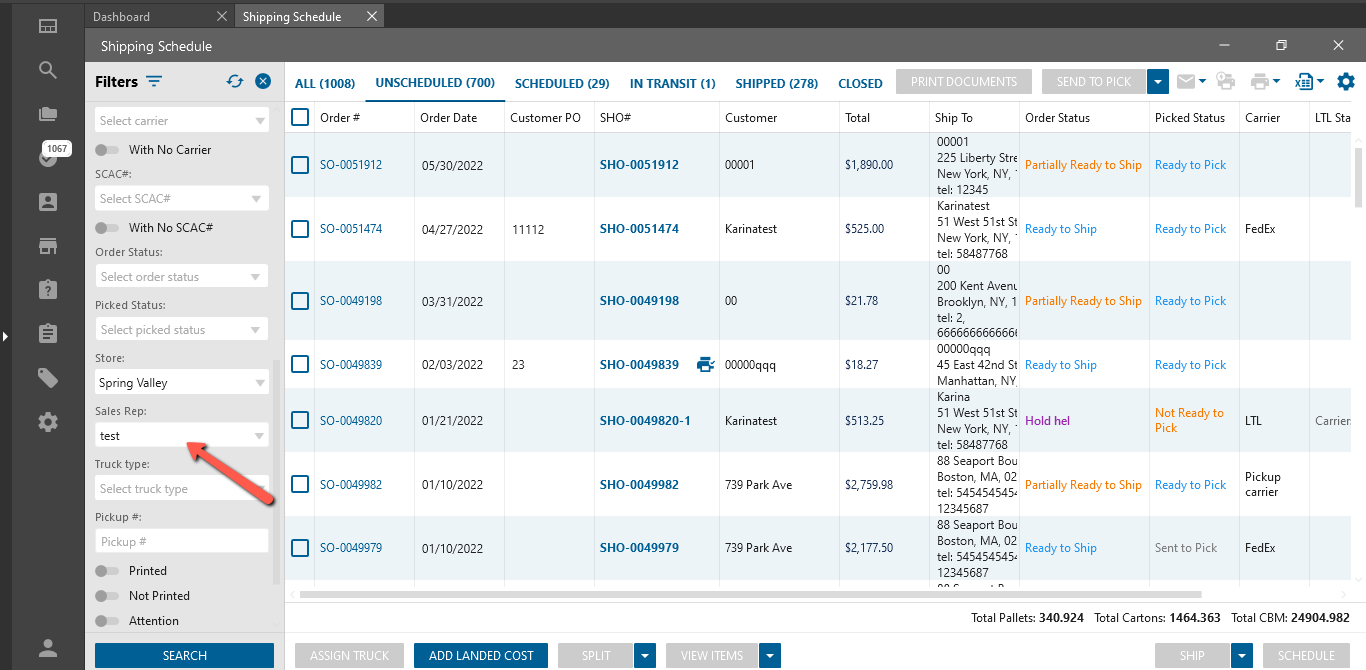Screen dimensions: 1366x670
Task: Click the ADD LANDED COST button
Action: (481, 656)
